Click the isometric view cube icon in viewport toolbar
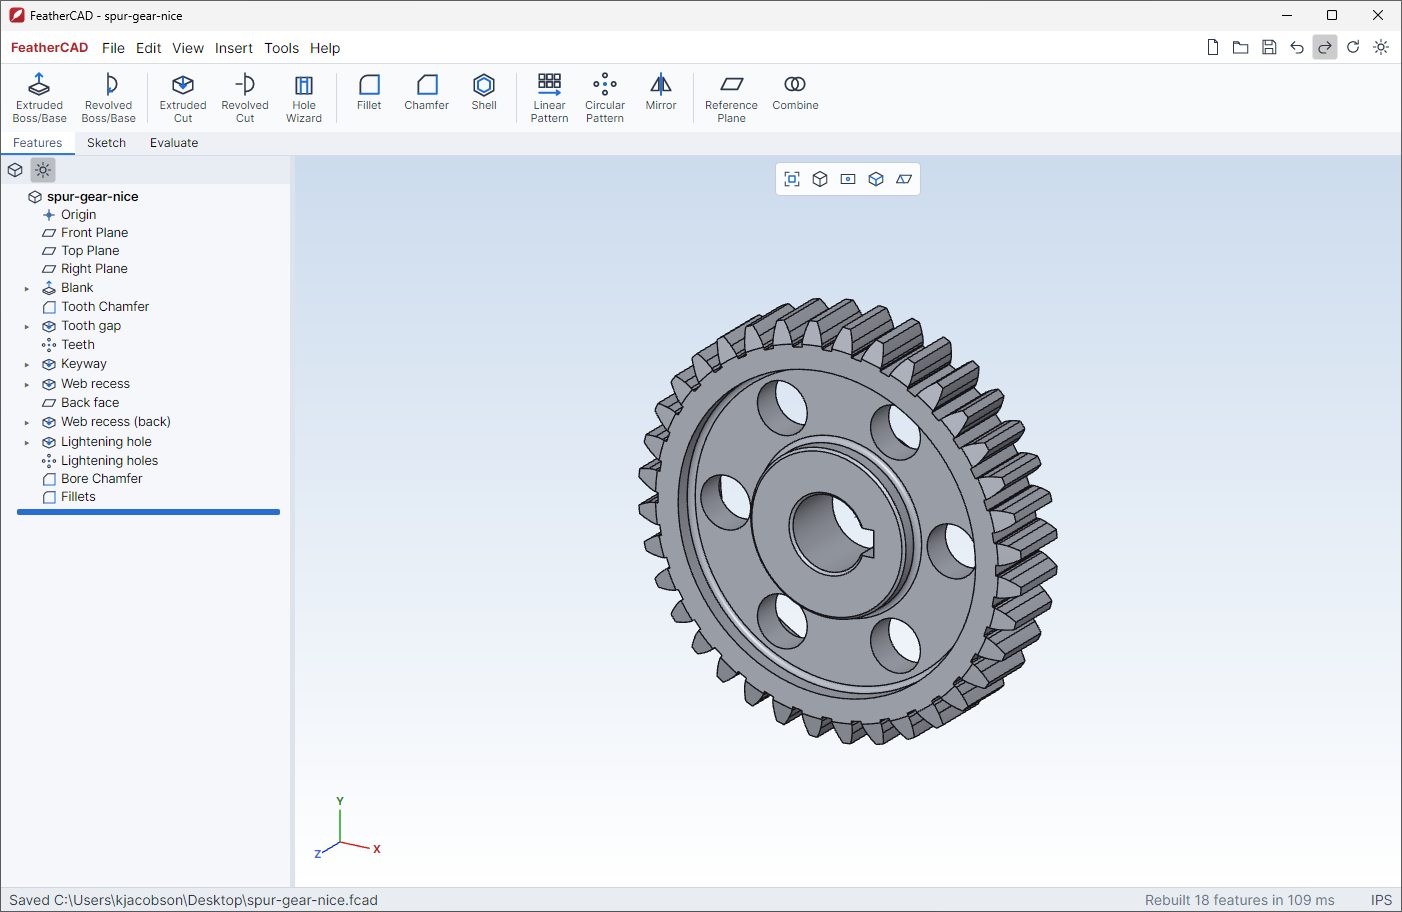The image size is (1402, 912). tap(820, 179)
